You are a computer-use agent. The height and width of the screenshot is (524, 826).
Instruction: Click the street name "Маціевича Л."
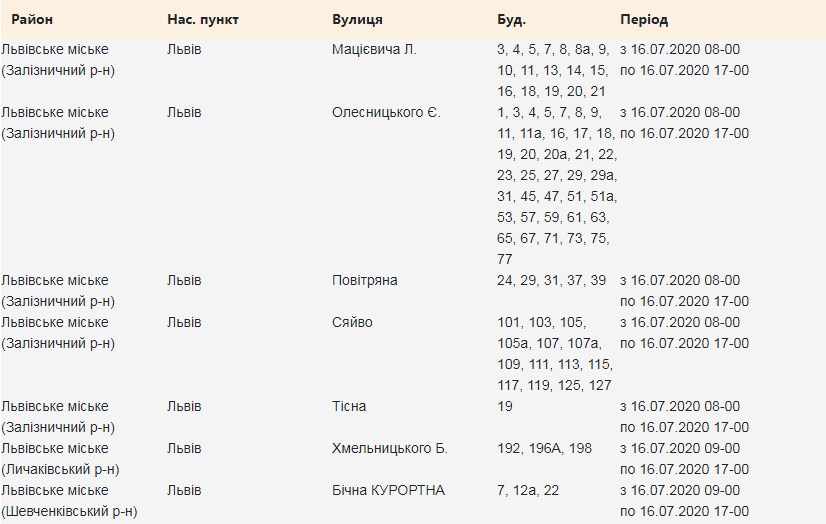[x=374, y=49]
